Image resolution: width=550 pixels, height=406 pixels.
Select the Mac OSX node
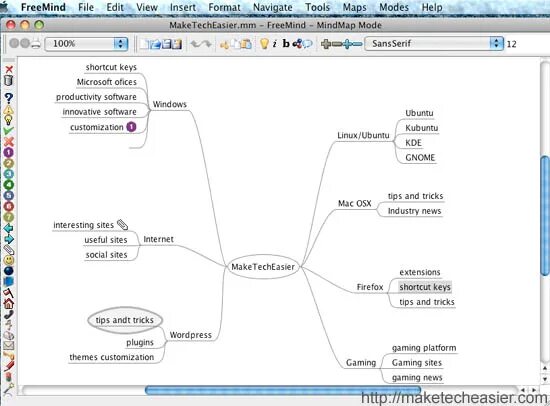click(x=355, y=204)
